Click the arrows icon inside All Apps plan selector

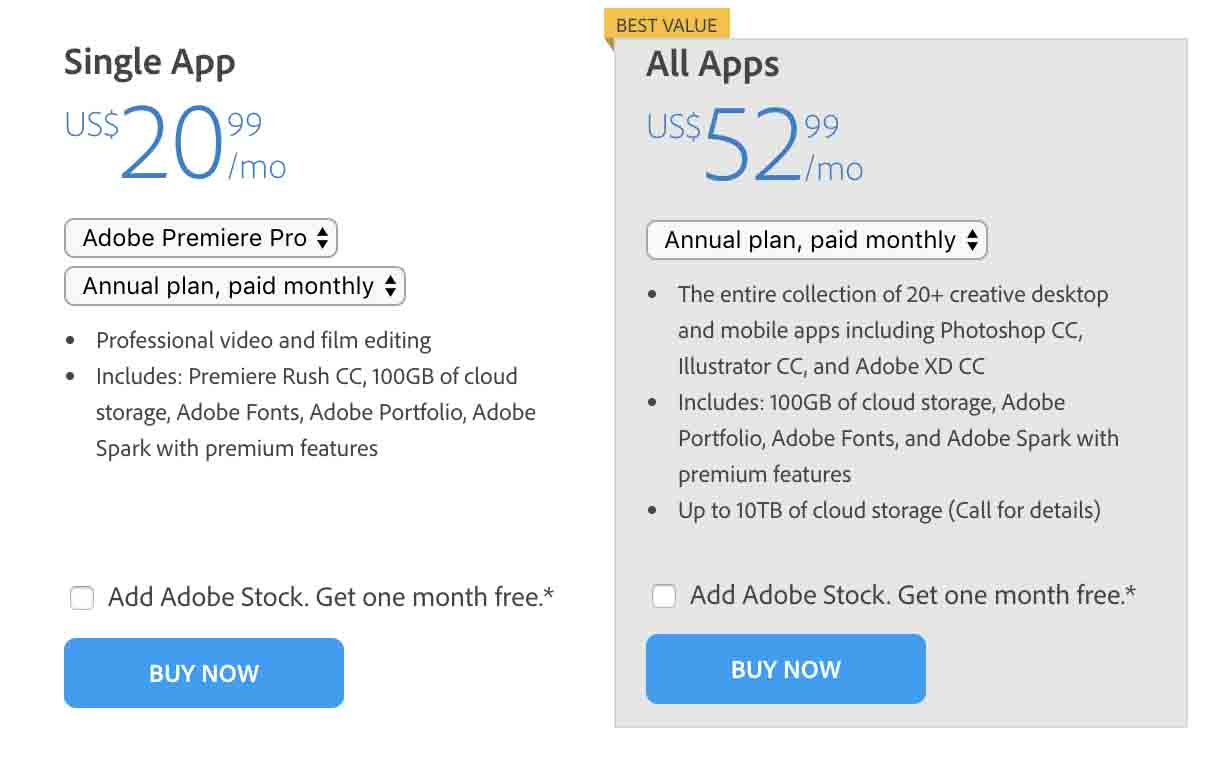971,240
